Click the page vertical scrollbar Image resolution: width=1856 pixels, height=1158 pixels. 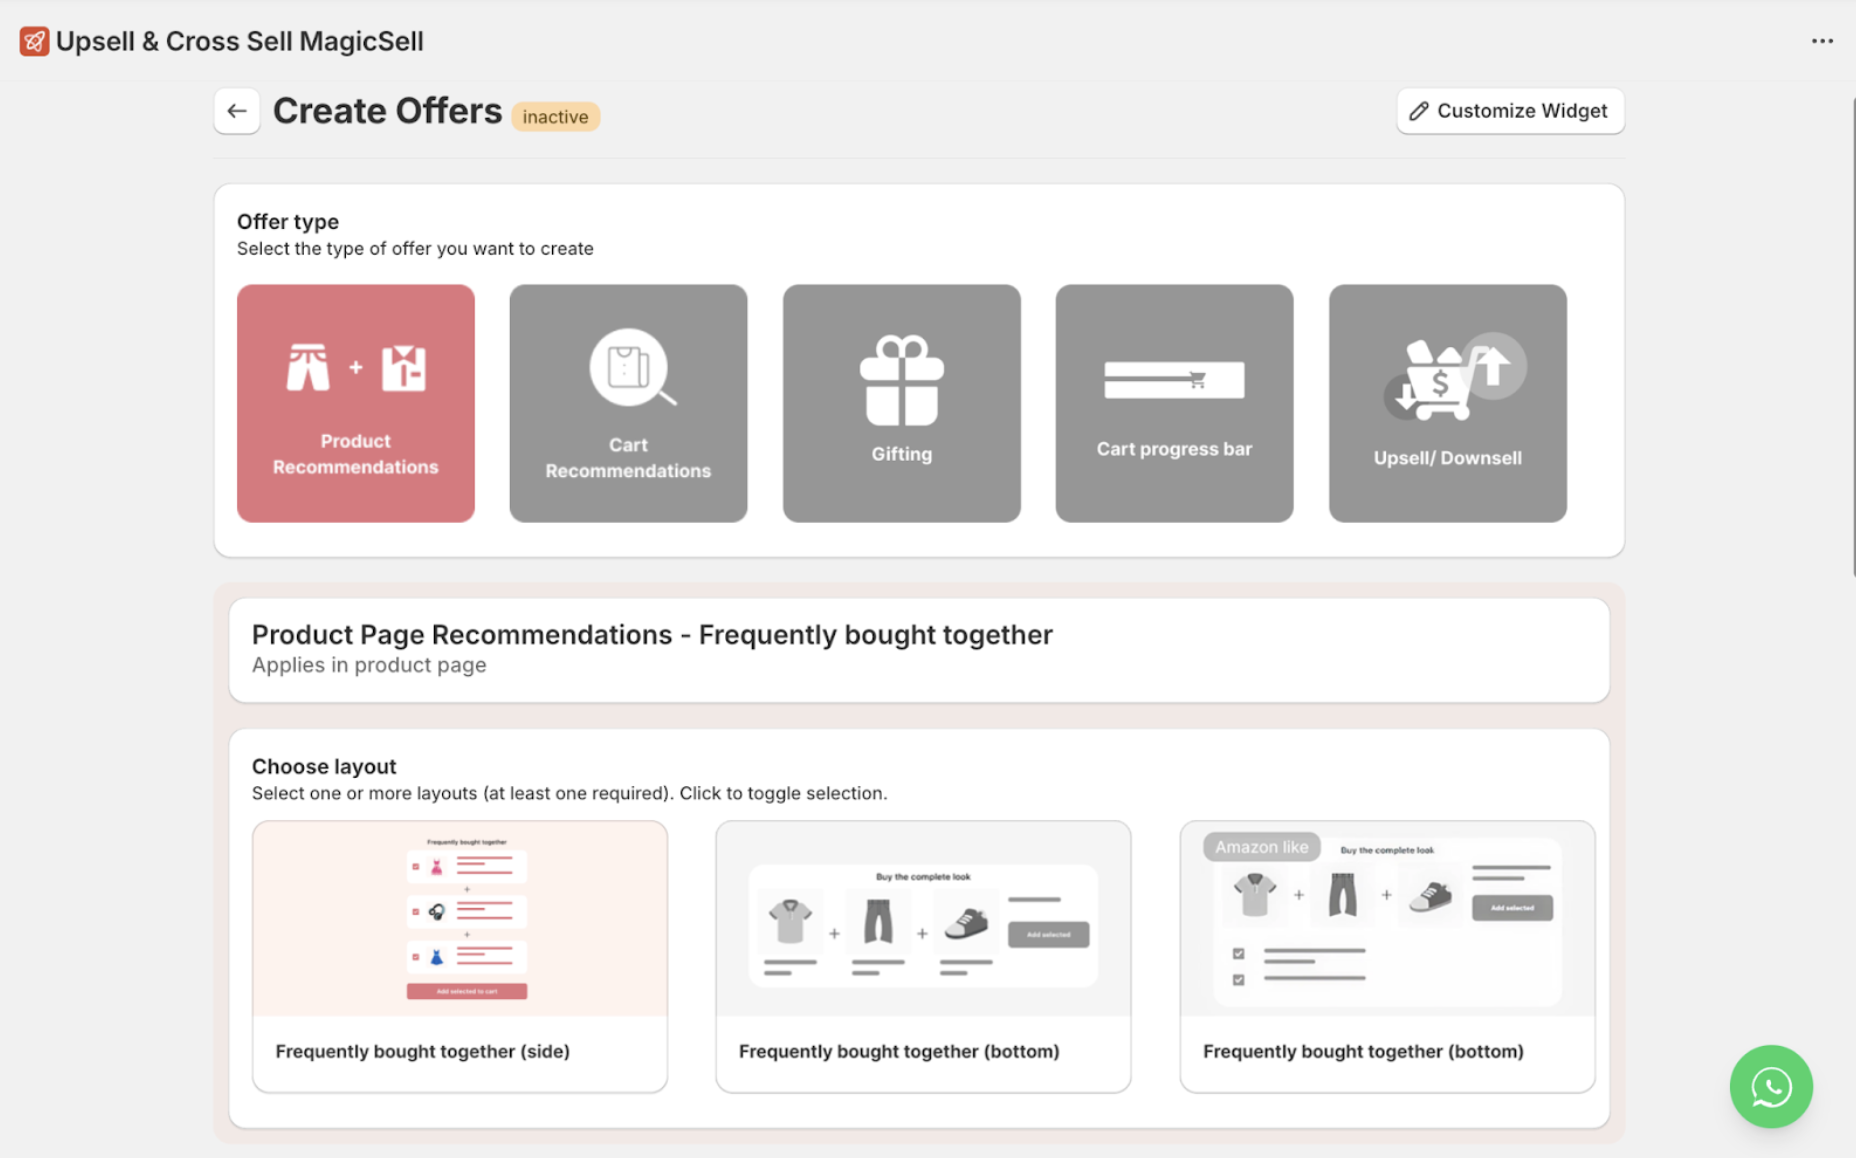click(x=1852, y=336)
